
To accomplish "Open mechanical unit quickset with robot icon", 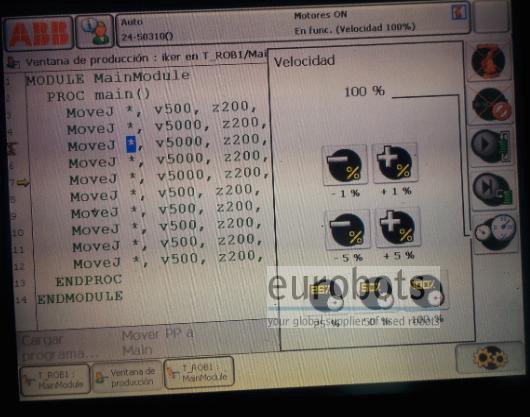I will coord(489,62).
